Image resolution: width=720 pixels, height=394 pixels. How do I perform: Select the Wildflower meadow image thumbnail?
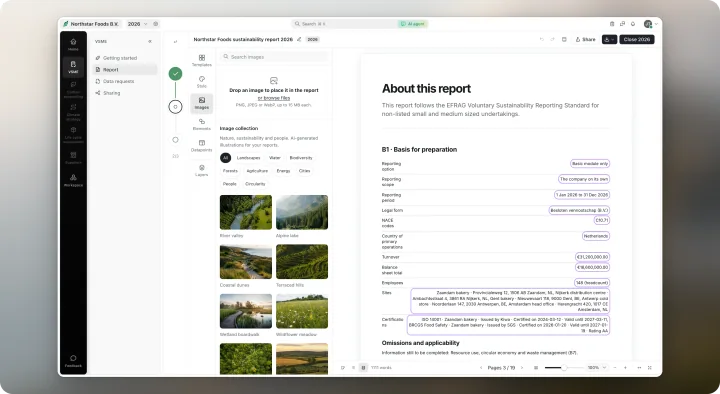302,311
